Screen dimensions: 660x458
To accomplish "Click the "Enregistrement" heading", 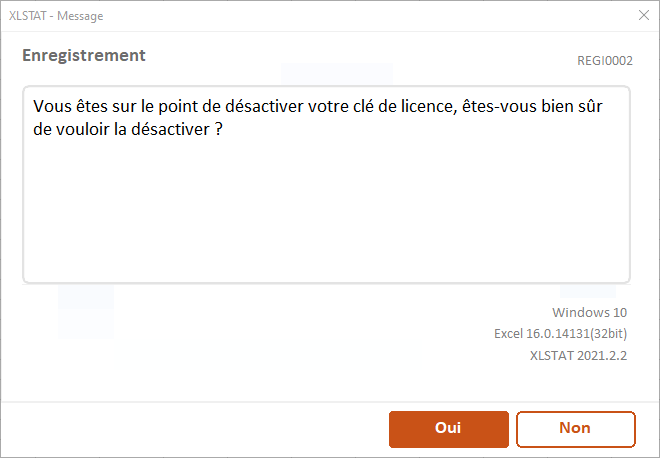I will [x=84, y=56].
